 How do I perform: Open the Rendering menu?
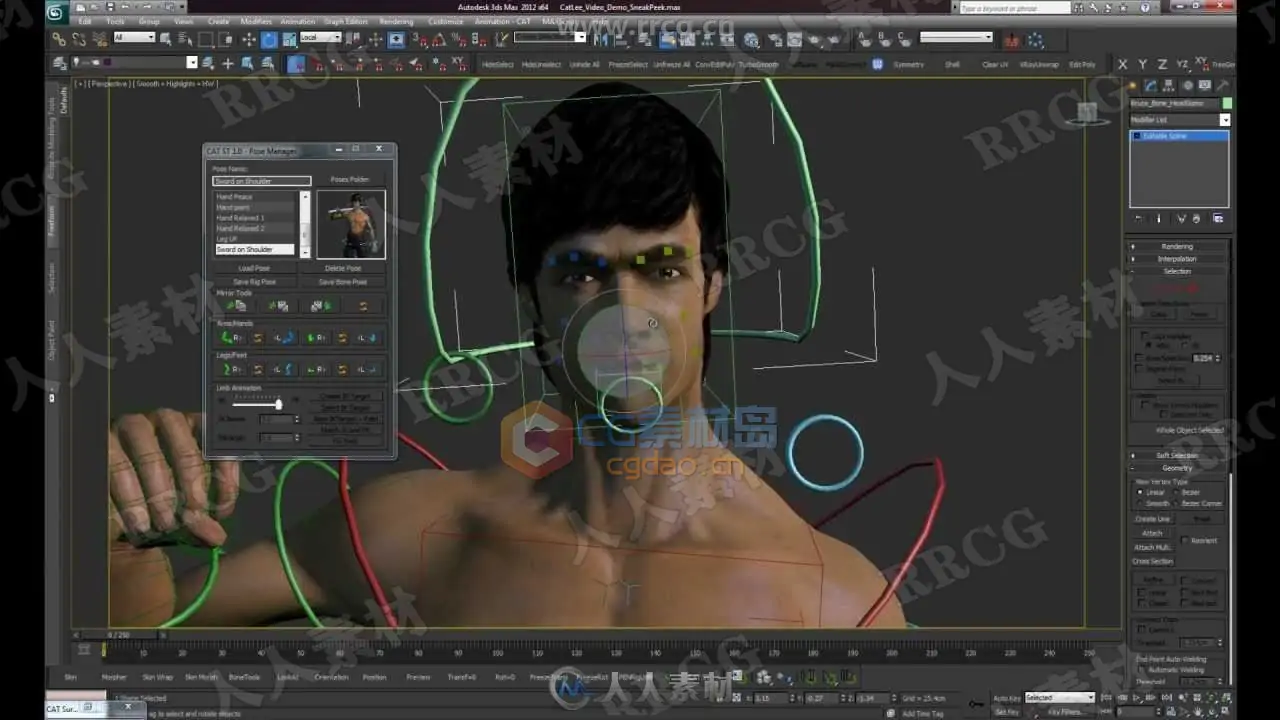(396, 21)
